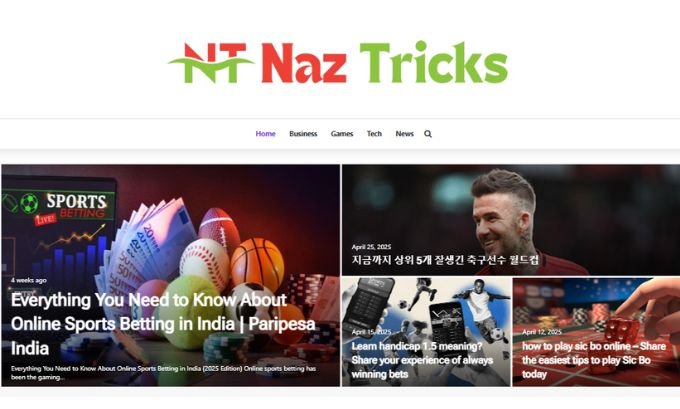The width and height of the screenshot is (680, 409).
Task: Open the Business menu item
Action: point(303,134)
